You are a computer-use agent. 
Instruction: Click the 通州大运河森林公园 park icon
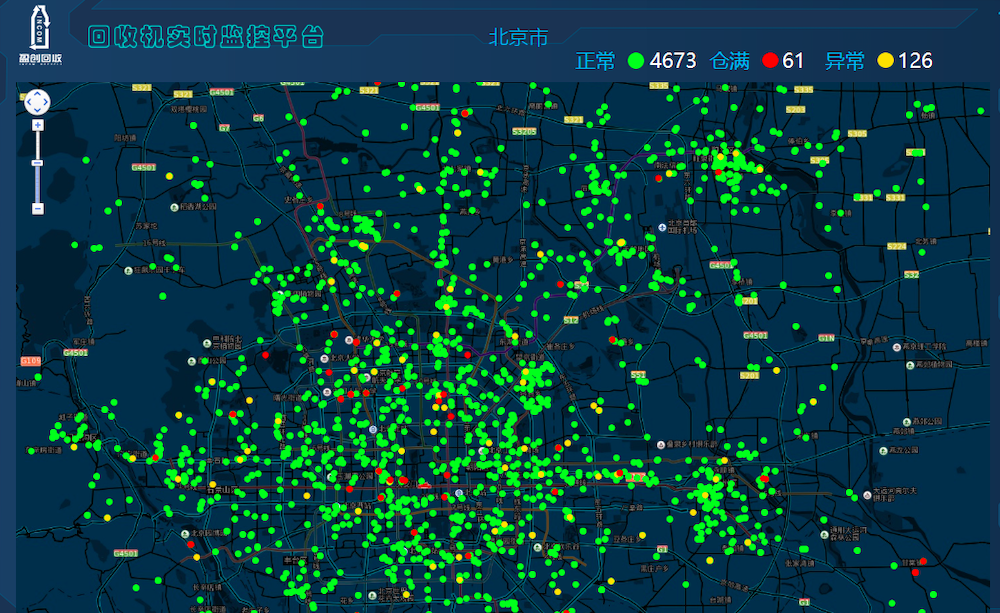pos(825,533)
